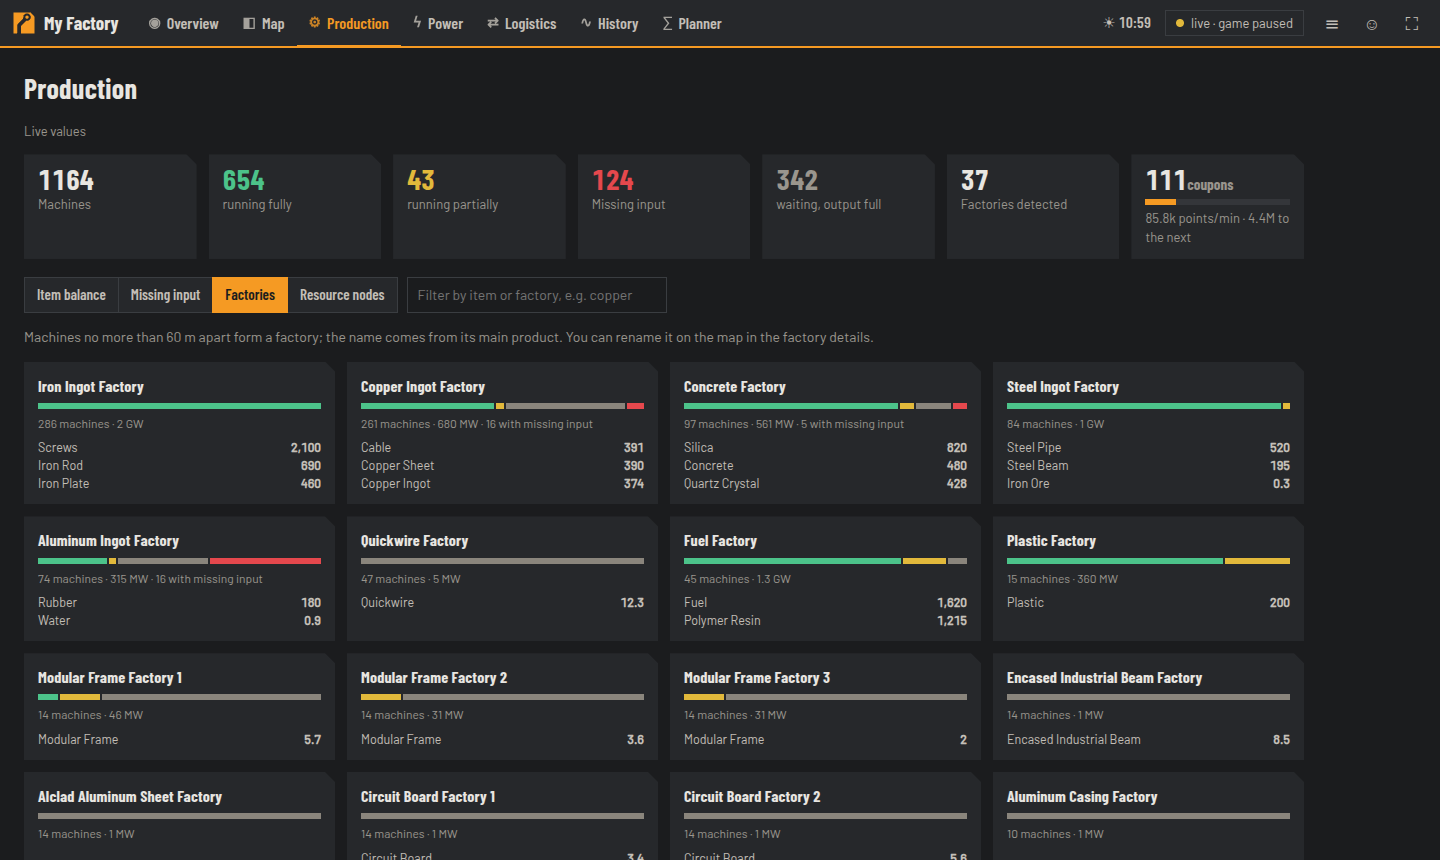Click Aluminum Casing Factory title

point(1082,797)
